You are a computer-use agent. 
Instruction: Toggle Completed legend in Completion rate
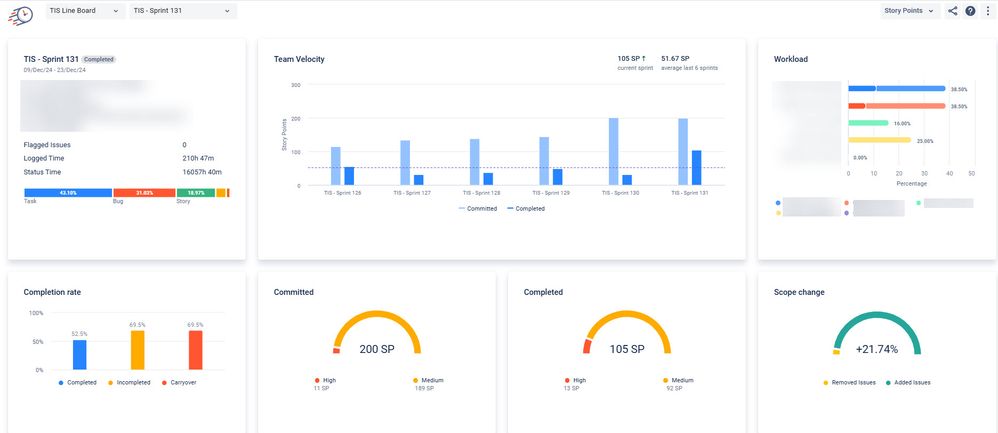[x=78, y=383]
